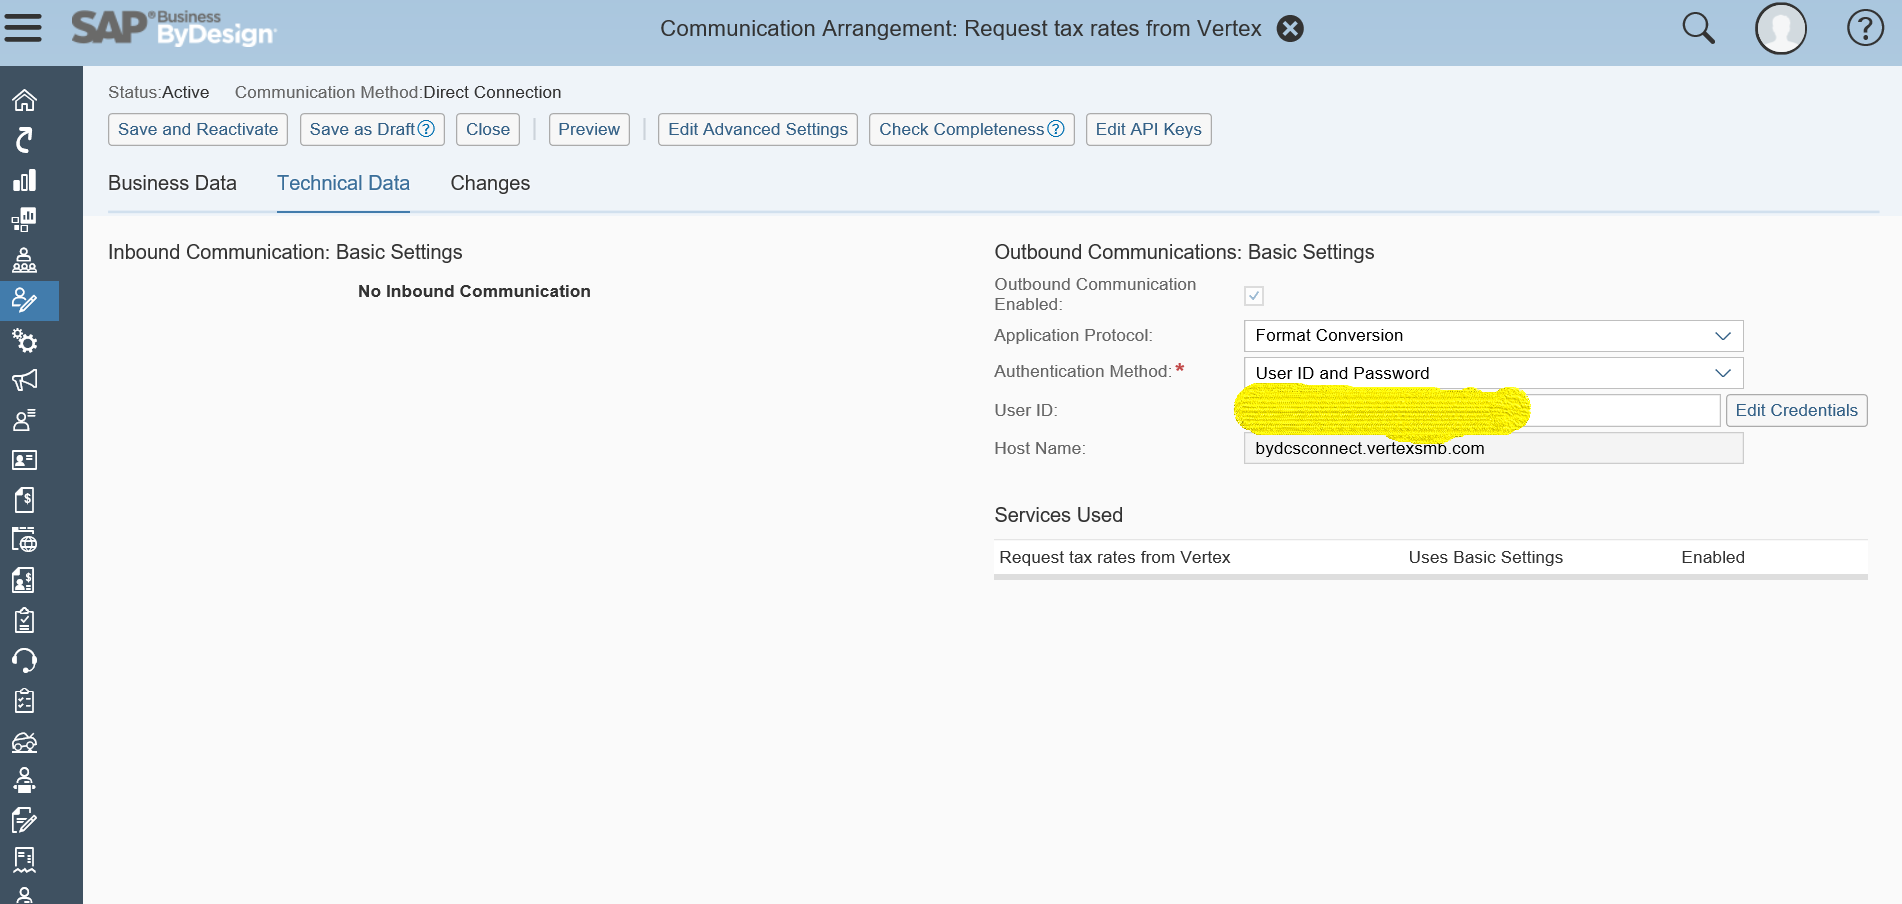Click Save and Reactivate button

[x=198, y=130]
